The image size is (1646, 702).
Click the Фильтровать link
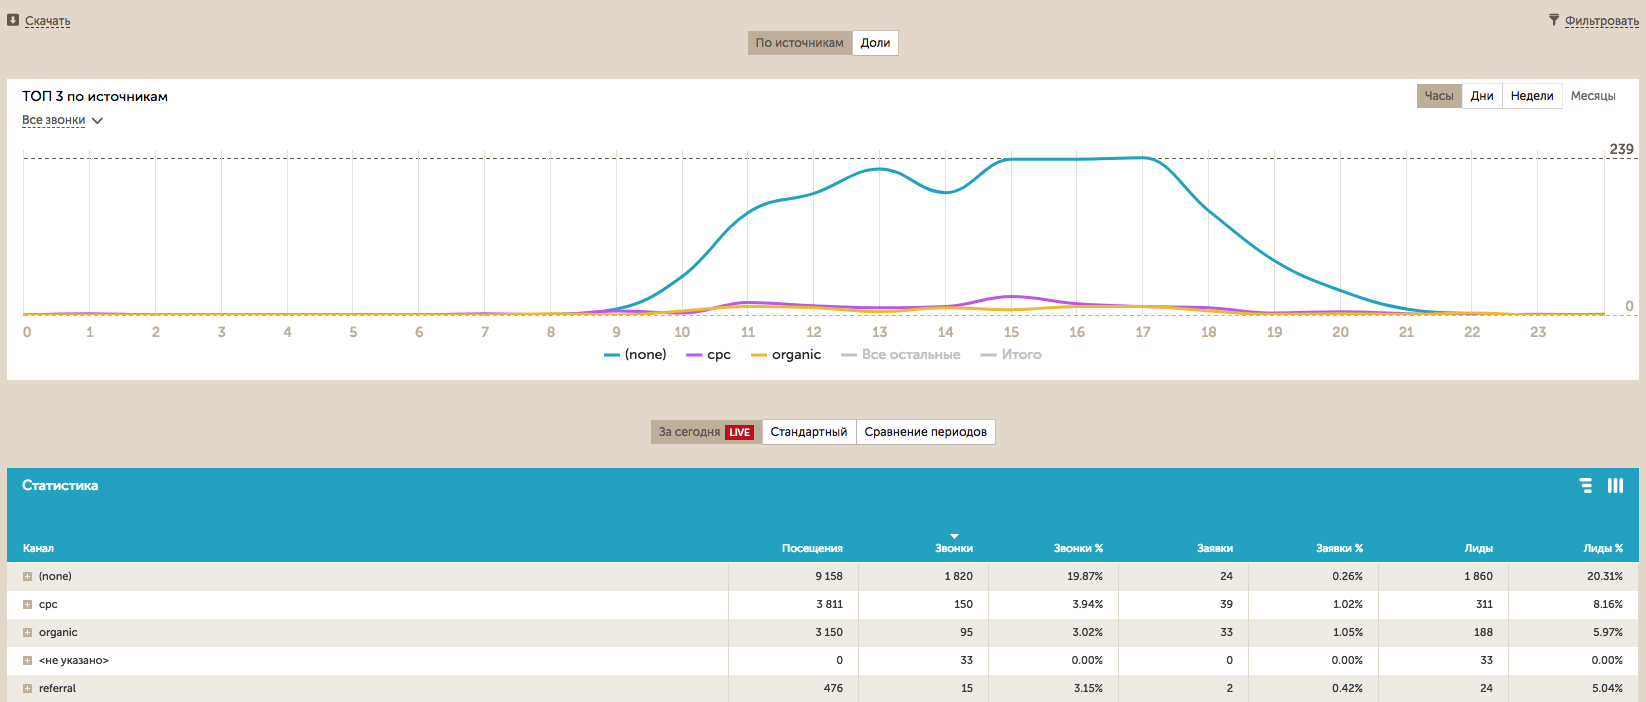[1601, 21]
